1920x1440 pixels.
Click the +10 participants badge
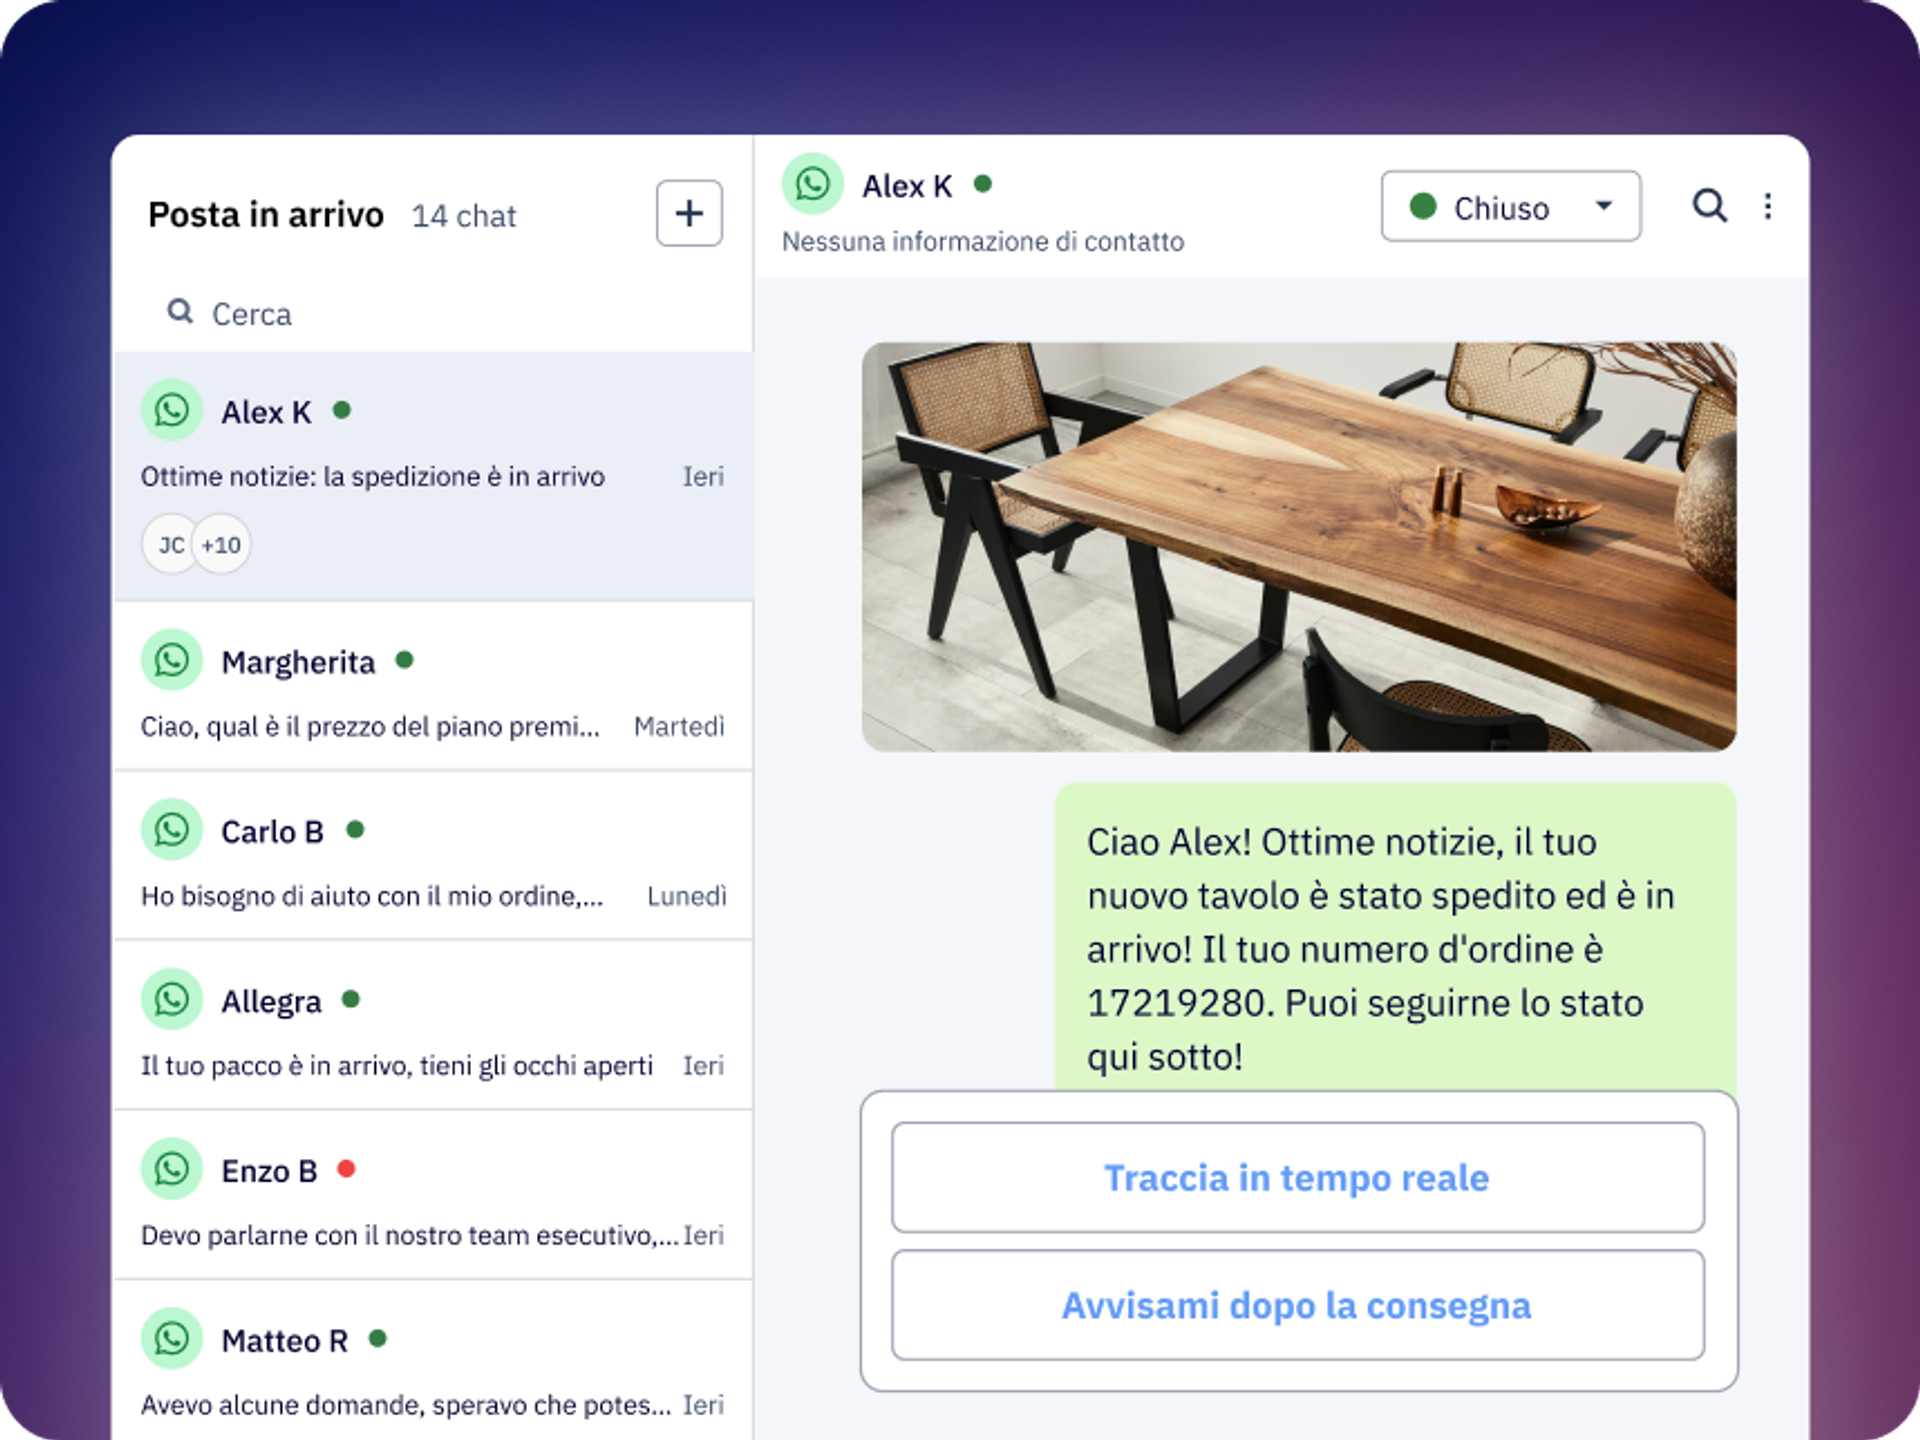[x=221, y=544]
